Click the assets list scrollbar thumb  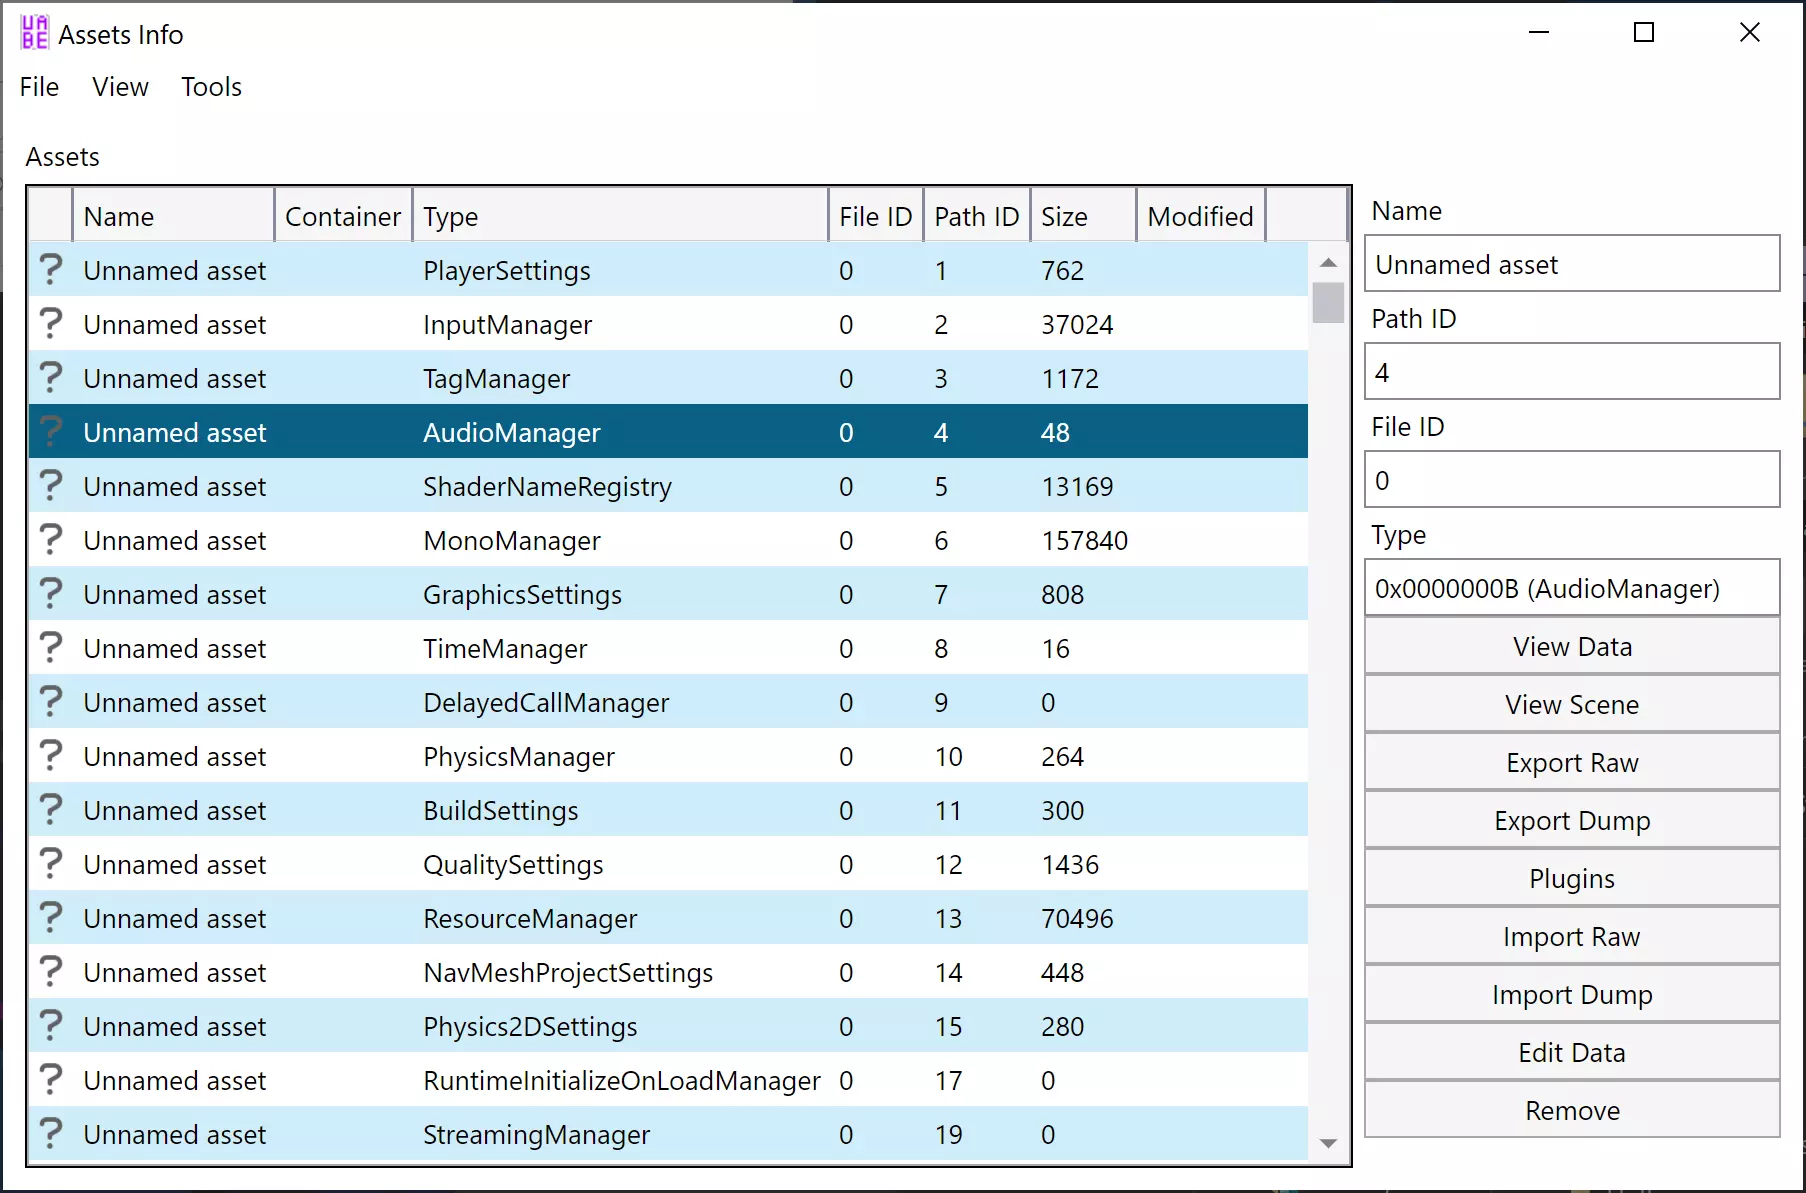(x=1328, y=302)
